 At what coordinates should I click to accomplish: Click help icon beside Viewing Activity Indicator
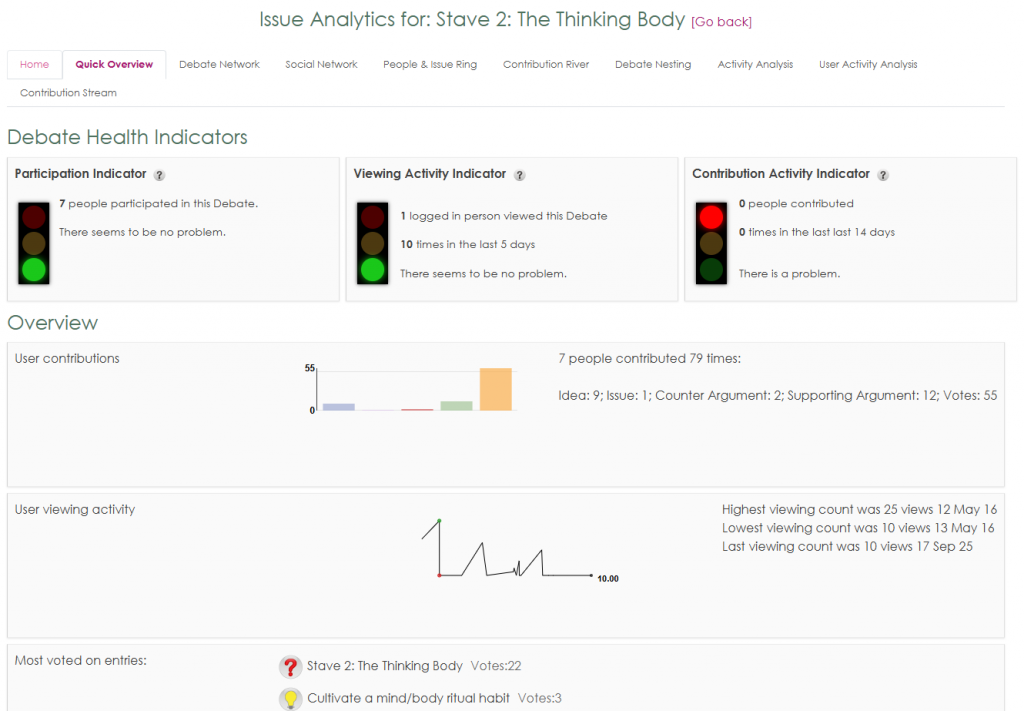(x=519, y=175)
